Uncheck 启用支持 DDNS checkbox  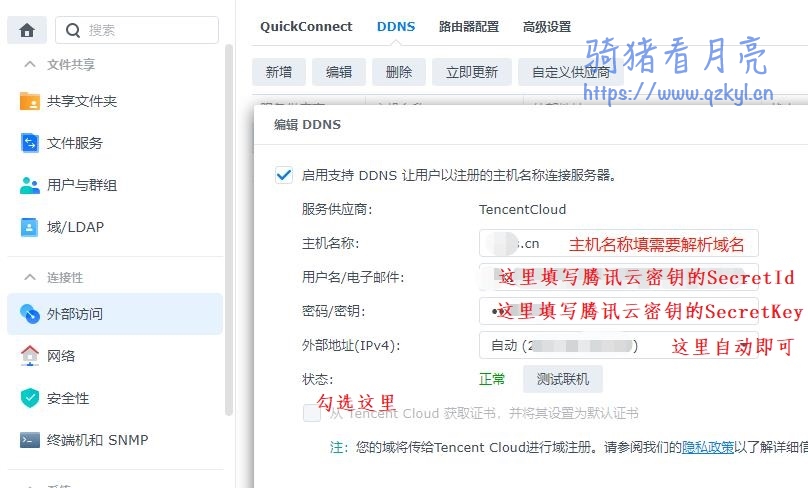click(283, 175)
